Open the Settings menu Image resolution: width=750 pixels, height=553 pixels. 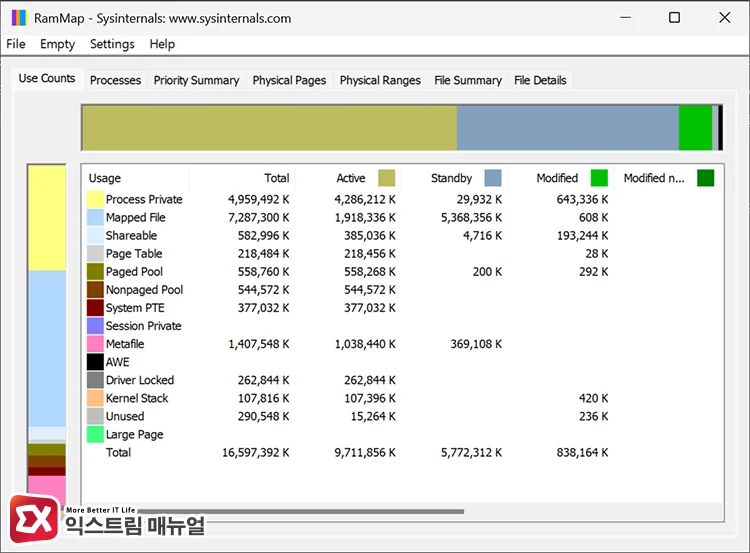(x=112, y=44)
